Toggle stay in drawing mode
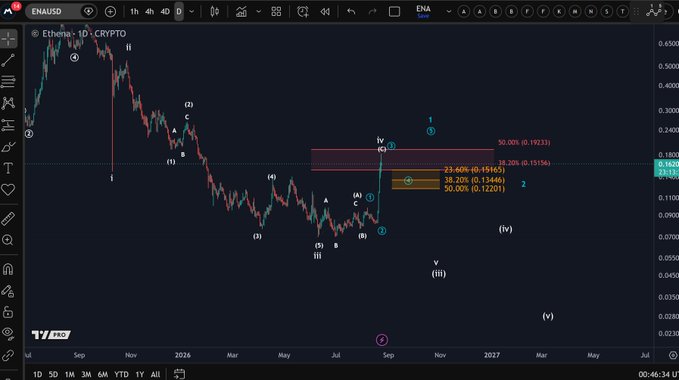This screenshot has height=380, width=679. [x=8, y=291]
